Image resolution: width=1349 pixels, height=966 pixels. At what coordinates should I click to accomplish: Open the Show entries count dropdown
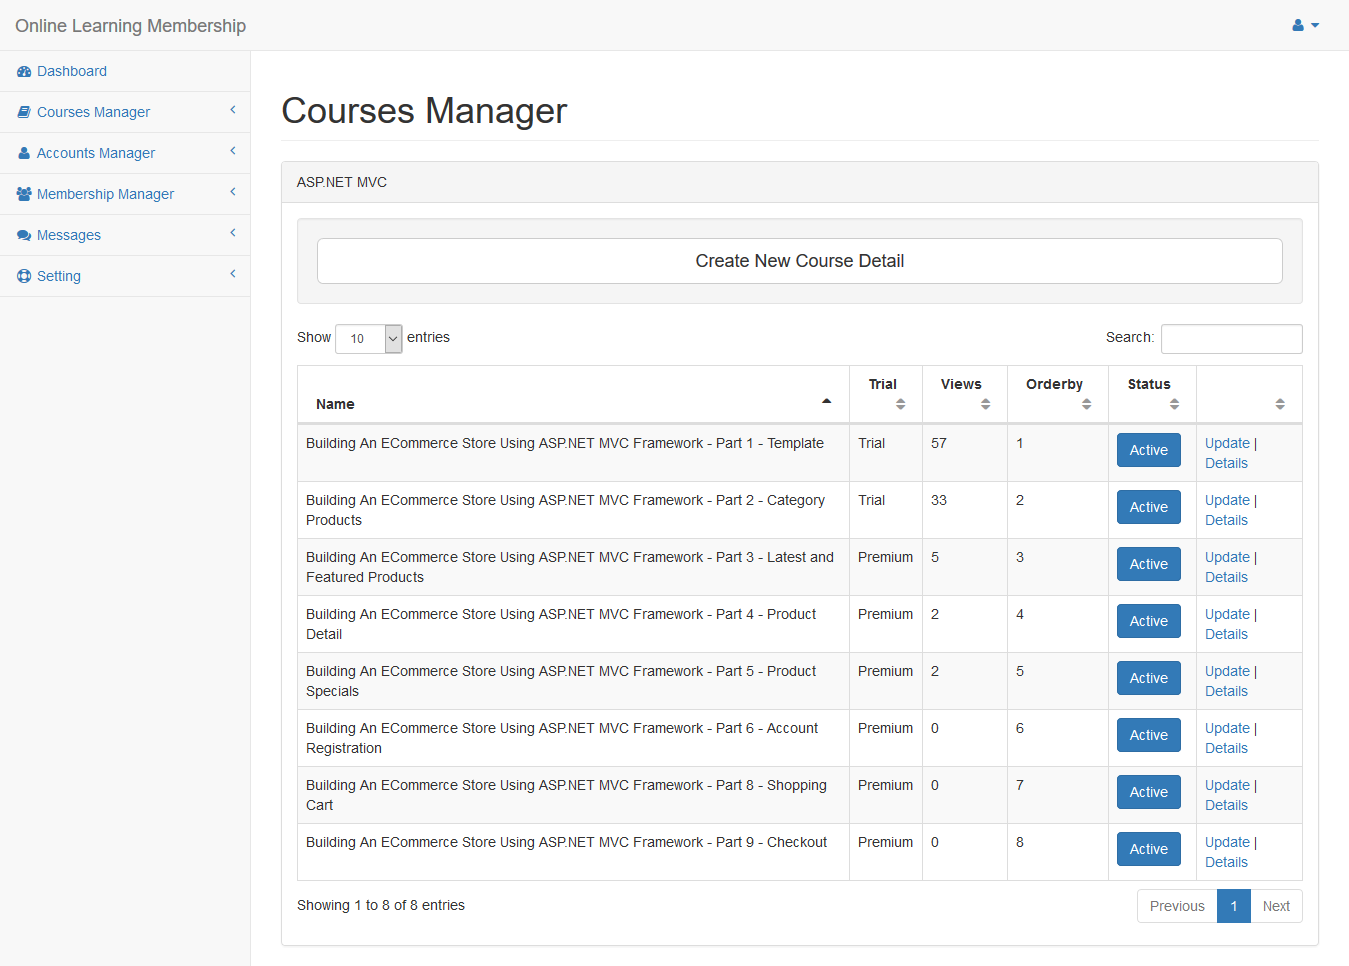[369, 339]
